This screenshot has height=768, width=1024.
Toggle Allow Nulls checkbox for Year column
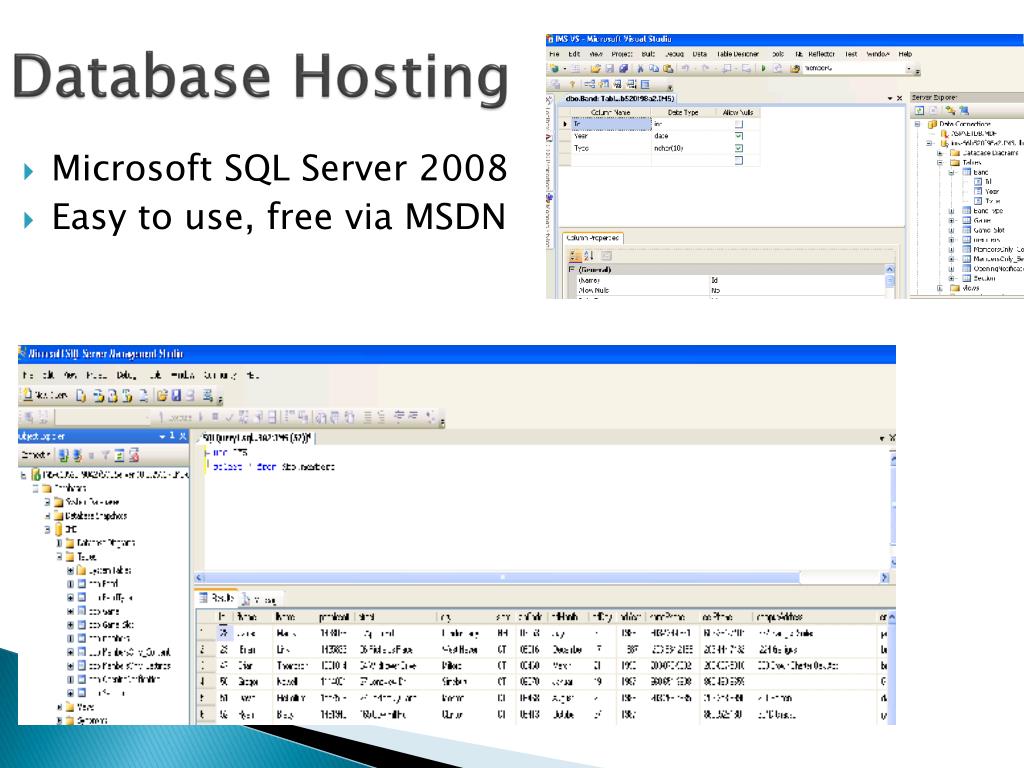click(x=739, y=136)
